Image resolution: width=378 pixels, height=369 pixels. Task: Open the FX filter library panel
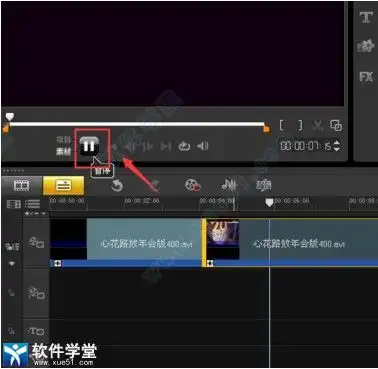(366, 77)
